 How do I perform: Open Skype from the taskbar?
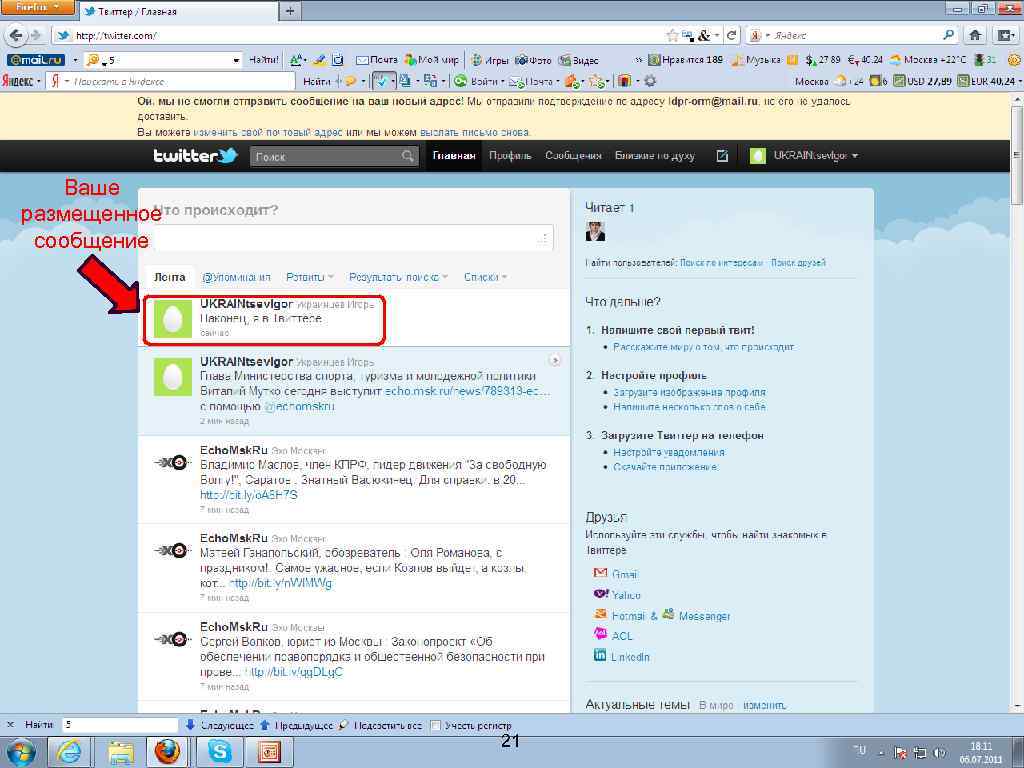(219, 752)
